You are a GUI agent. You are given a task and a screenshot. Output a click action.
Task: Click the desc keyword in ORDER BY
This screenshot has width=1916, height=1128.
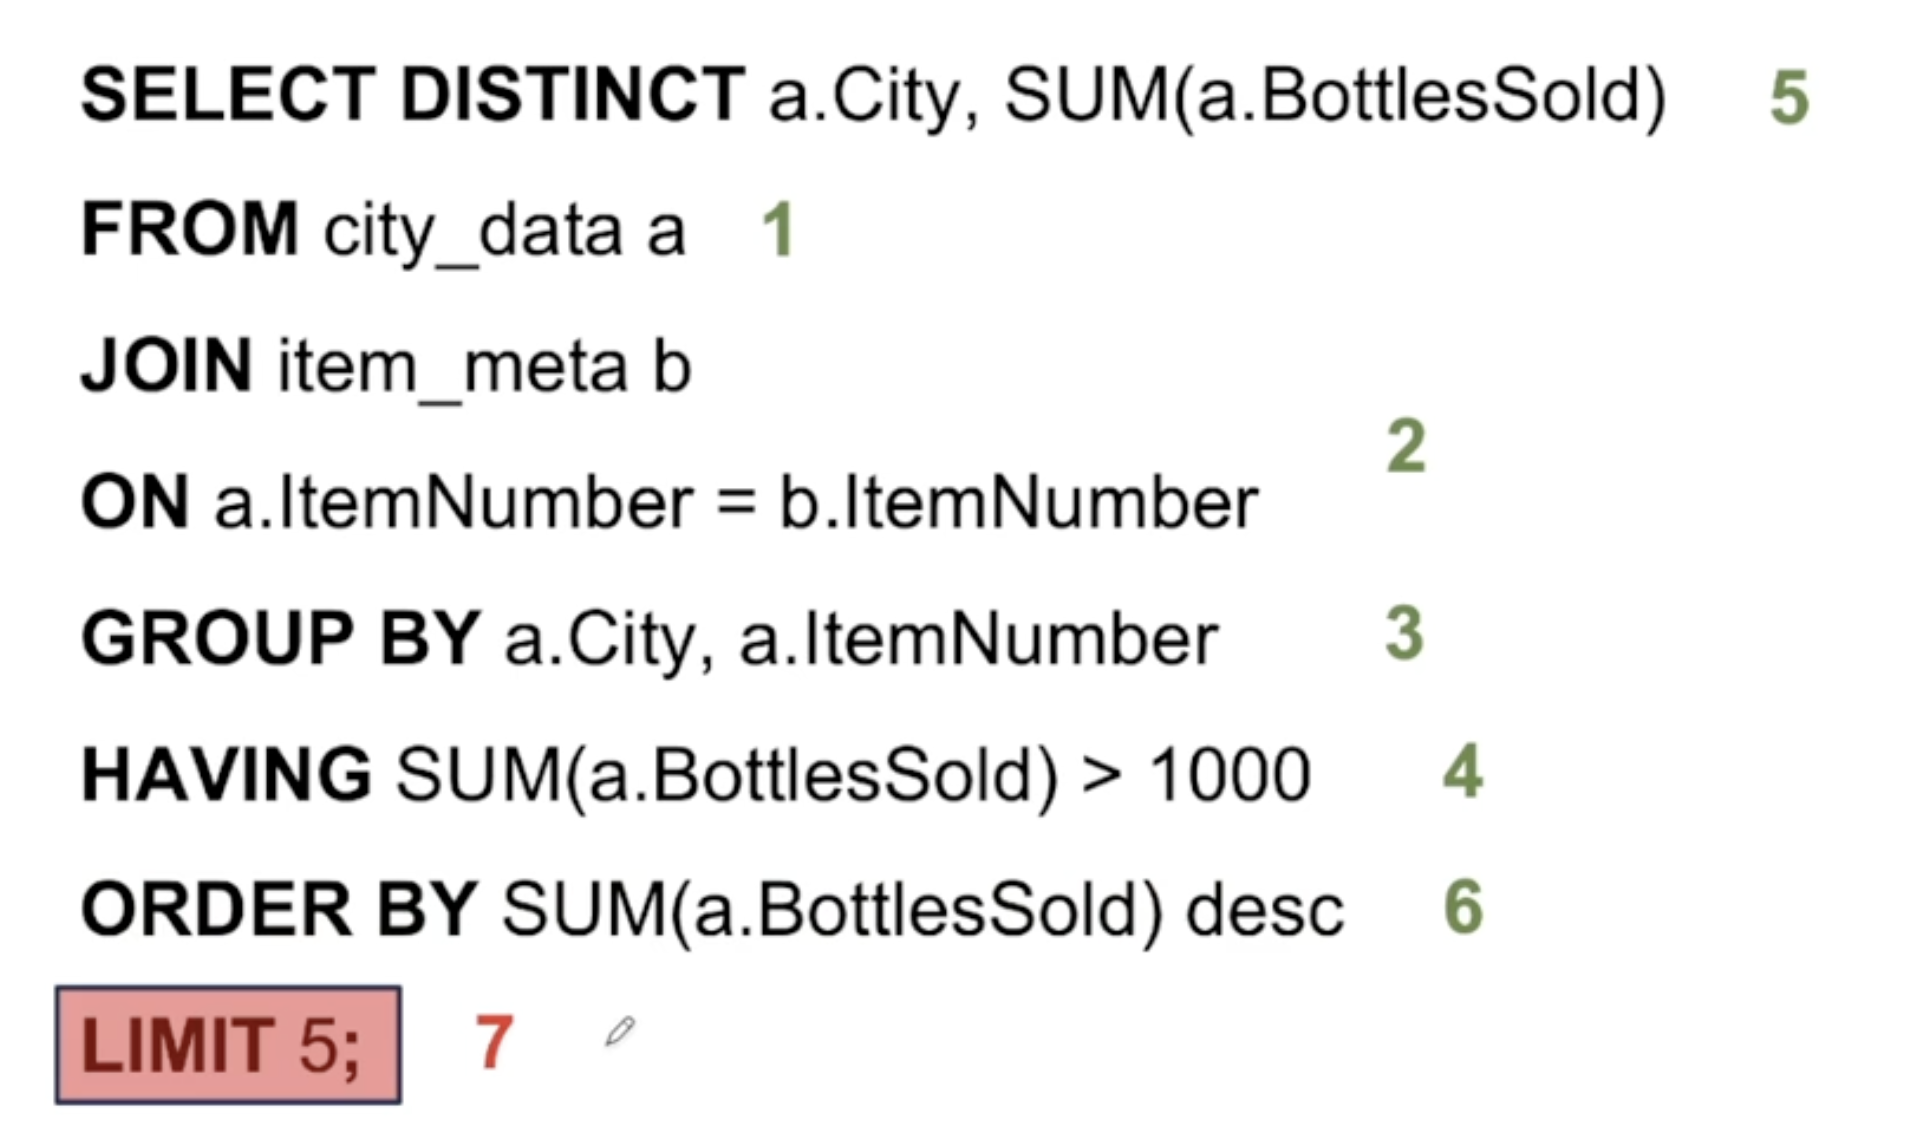tap(1265, 910)
